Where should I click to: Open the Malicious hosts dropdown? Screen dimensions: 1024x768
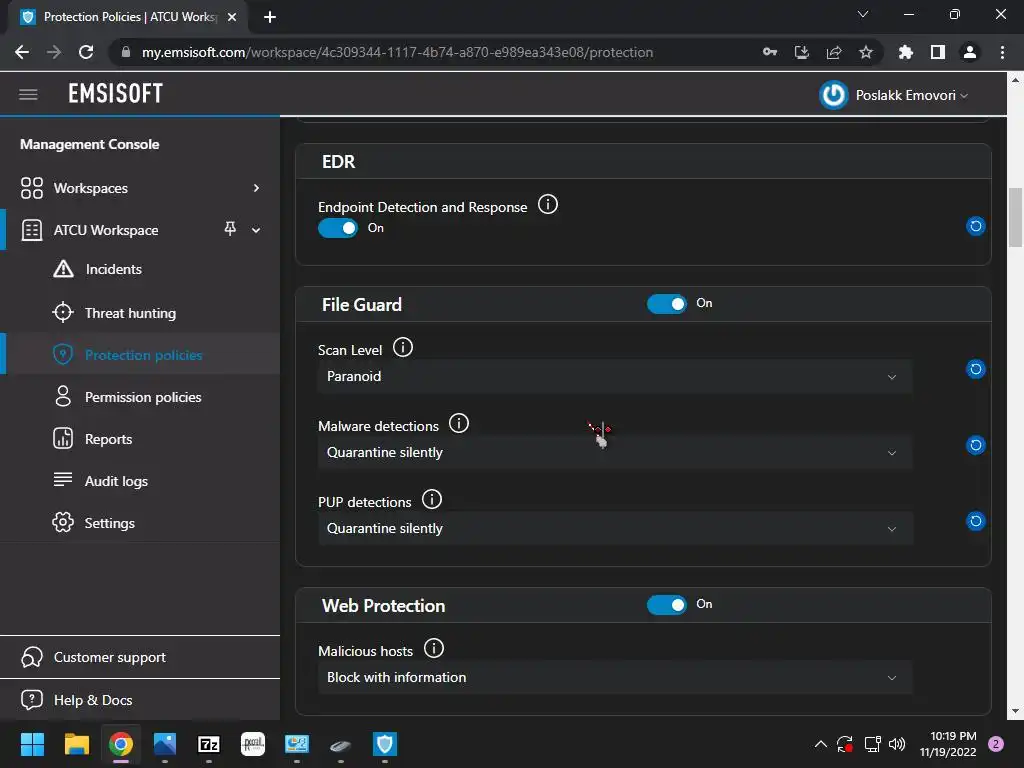[x=615, y=677]
